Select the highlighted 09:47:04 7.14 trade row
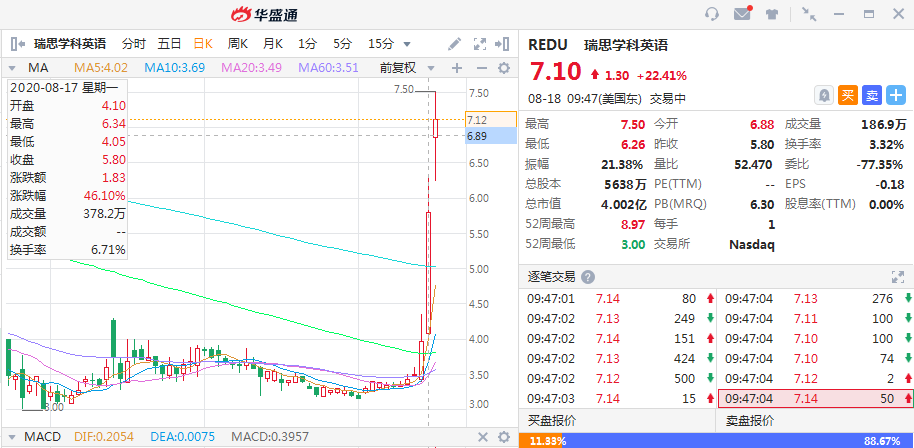The height and width of the screenshot is (448, 914). (815, 399)
